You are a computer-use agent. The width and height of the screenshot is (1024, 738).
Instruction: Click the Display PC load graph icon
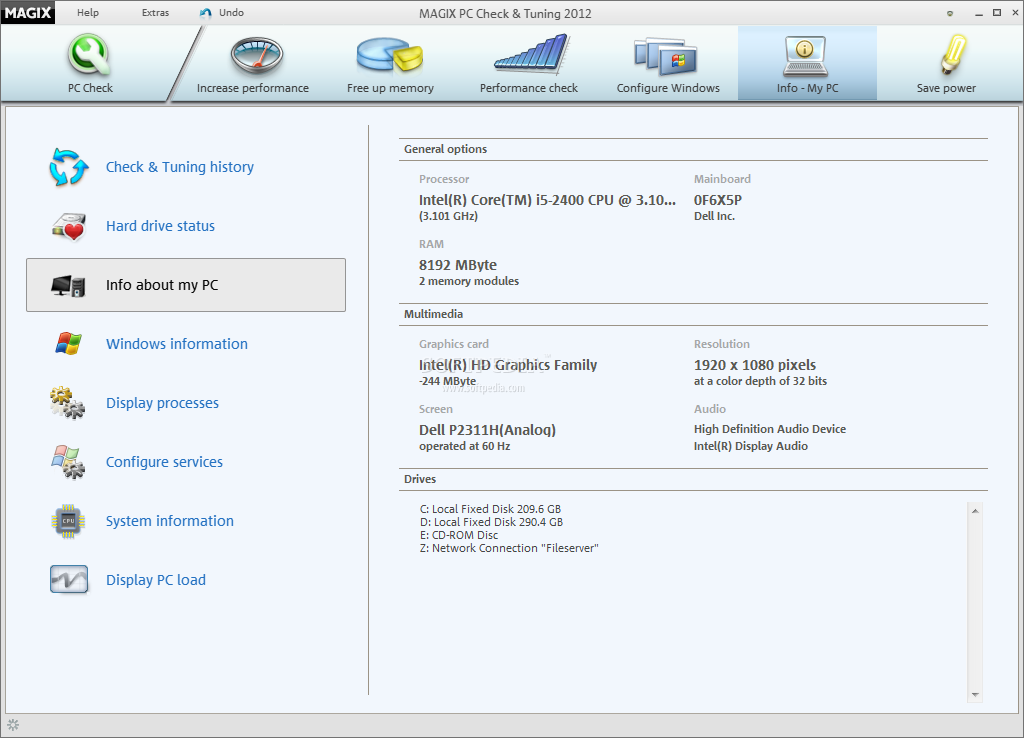click(x=69, y=579)
